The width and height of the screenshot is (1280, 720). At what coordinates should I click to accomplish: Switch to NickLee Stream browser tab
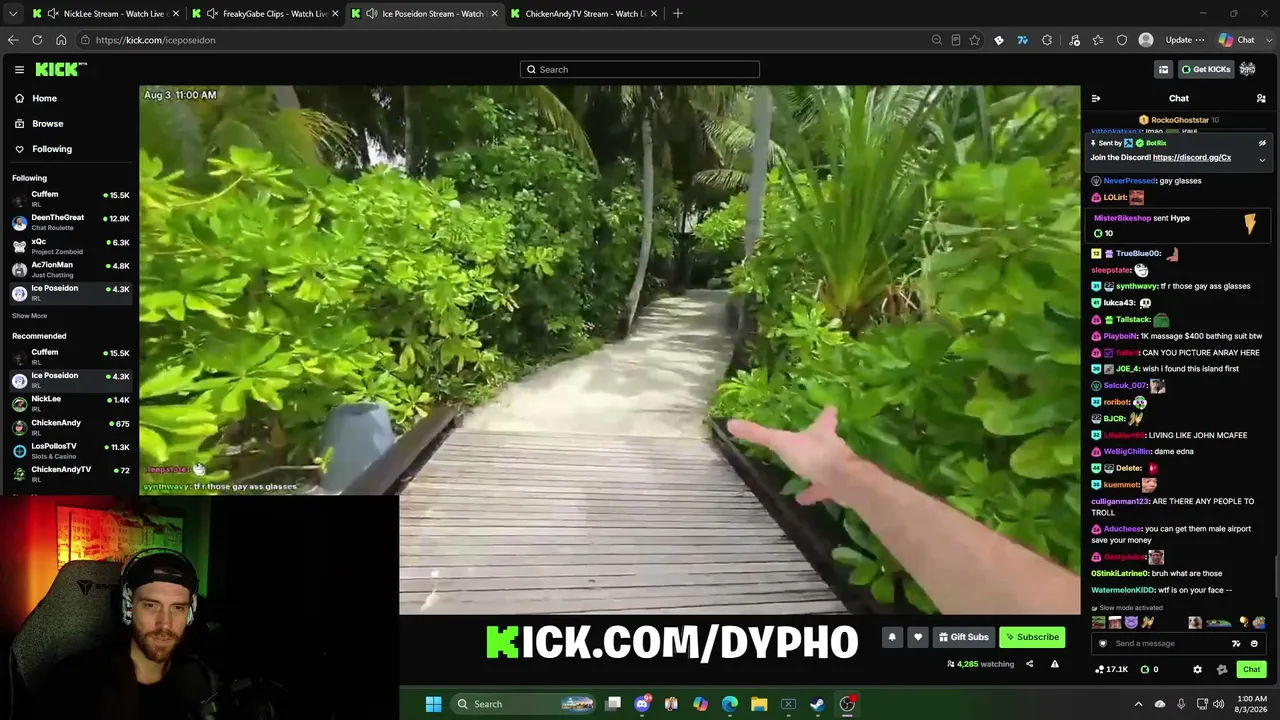coord(105,13)
